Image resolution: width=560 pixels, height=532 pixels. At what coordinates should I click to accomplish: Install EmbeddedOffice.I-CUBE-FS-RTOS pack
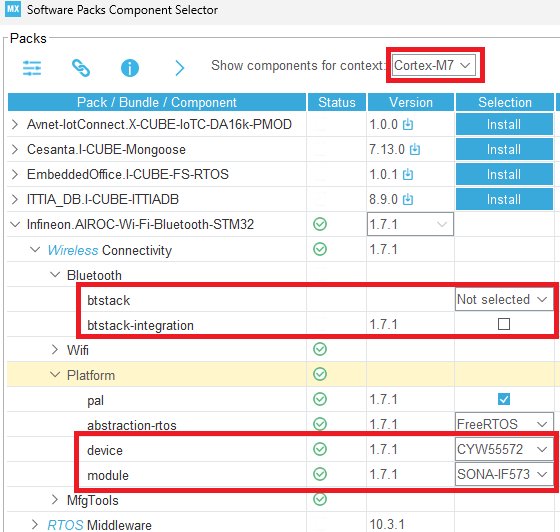pos(504,174)
